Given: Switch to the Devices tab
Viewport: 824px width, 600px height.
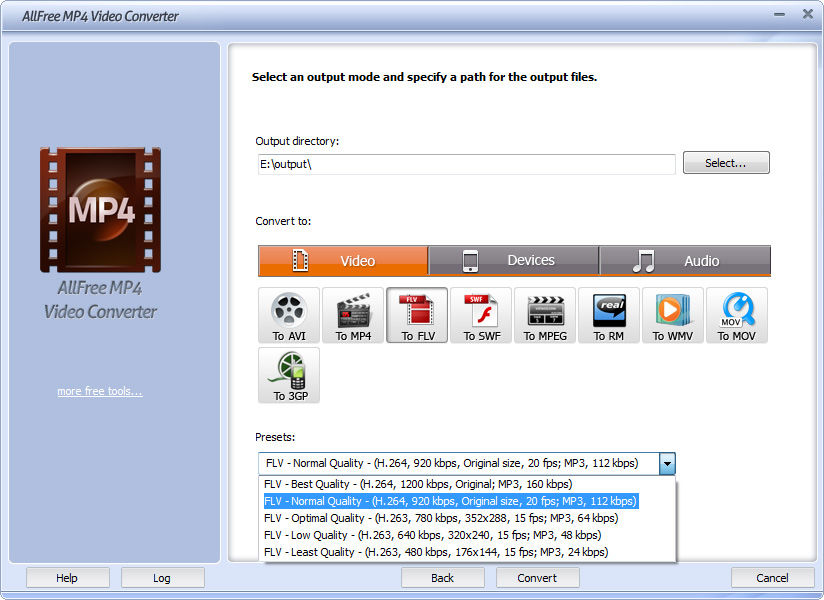Looking at the screenshot, I should click(x=513, y=261).
